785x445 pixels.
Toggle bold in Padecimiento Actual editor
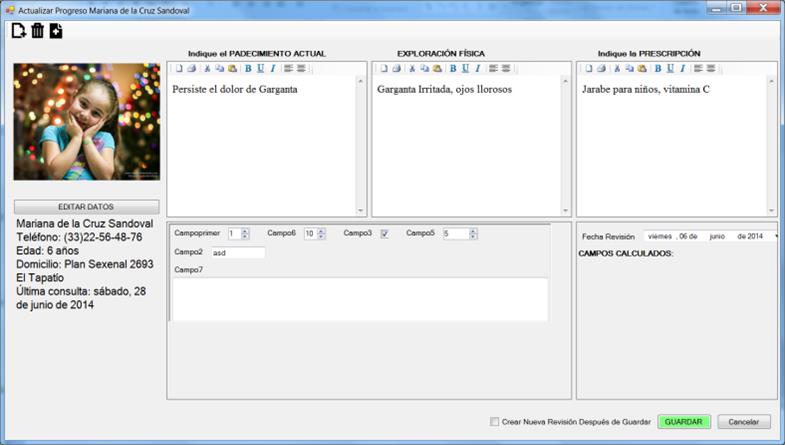click(248, 69)
